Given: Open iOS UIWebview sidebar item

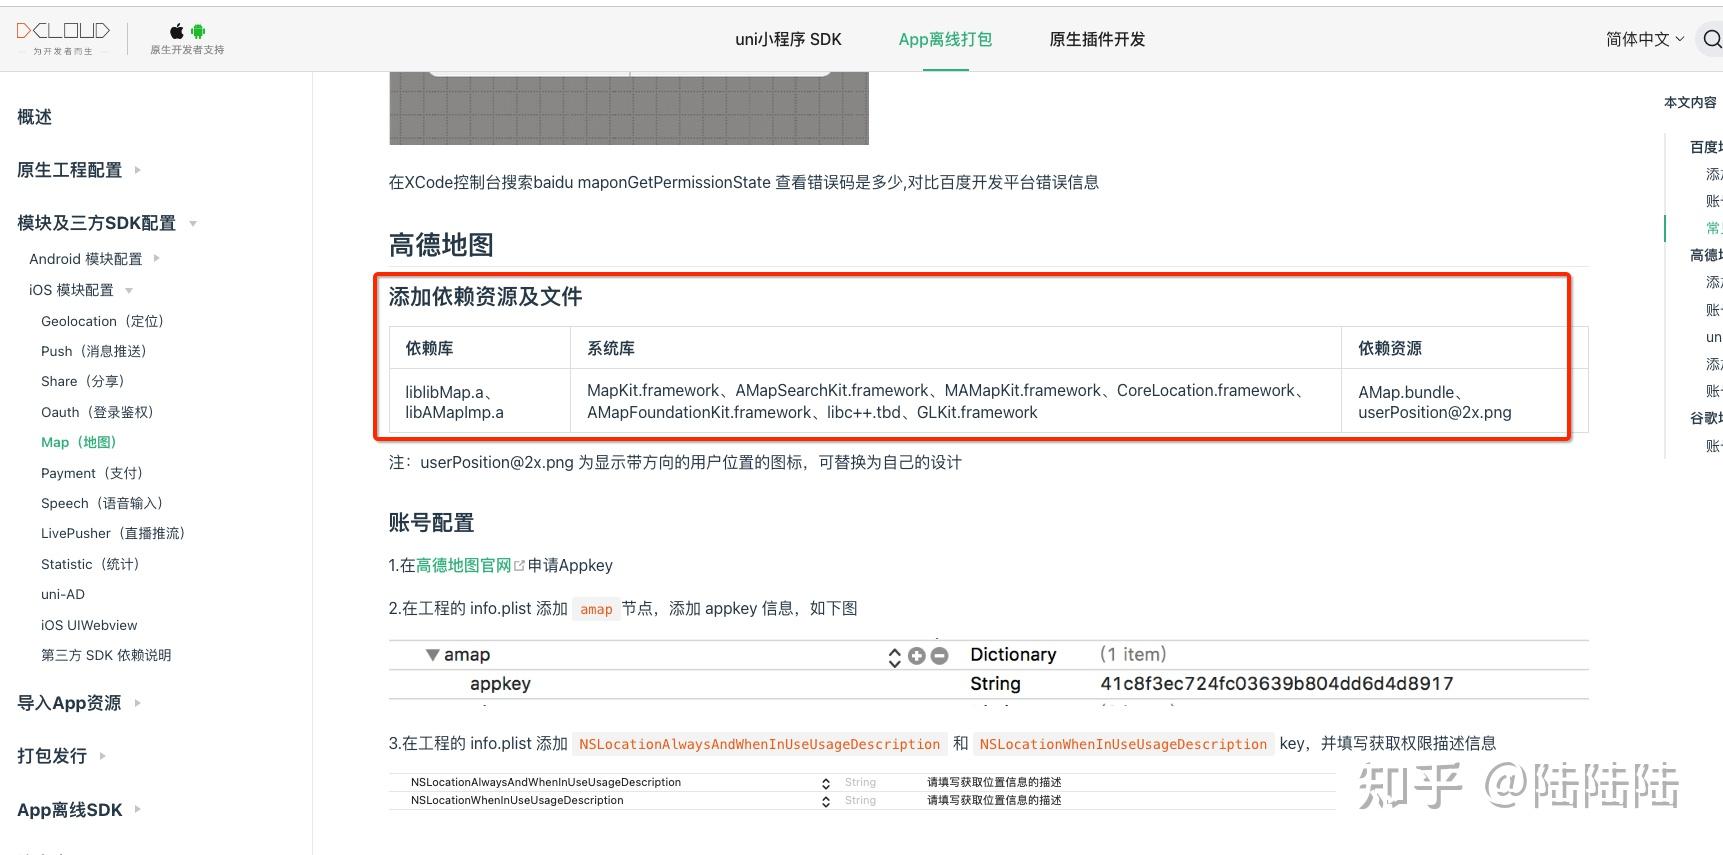Looking at the screenshot, I should point(89,625).
